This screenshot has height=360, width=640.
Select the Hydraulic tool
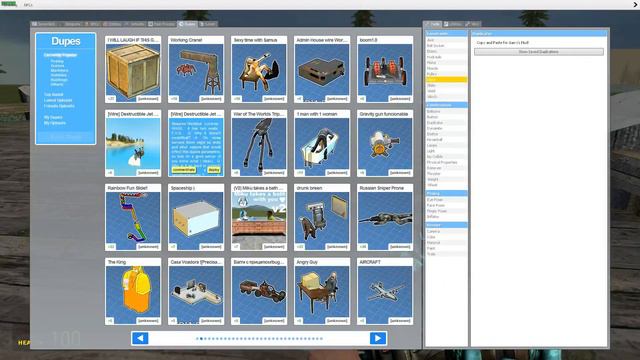pyautogui.click(x=446, y=57)
